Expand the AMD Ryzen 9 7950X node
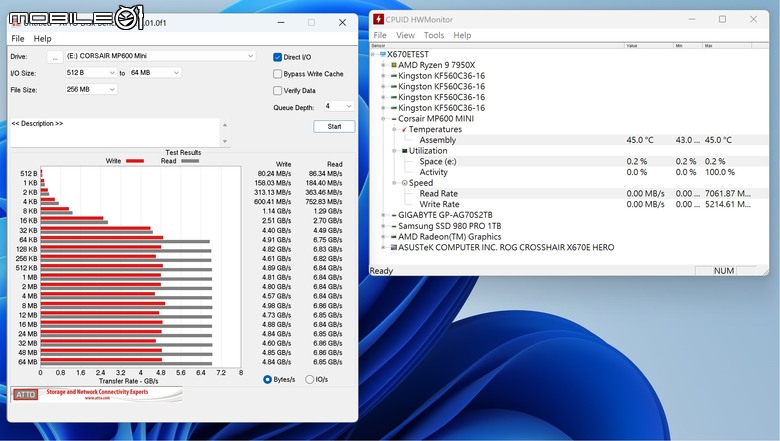Image resolution: width=780 pixels, height=441 pixels. (384, 65)
